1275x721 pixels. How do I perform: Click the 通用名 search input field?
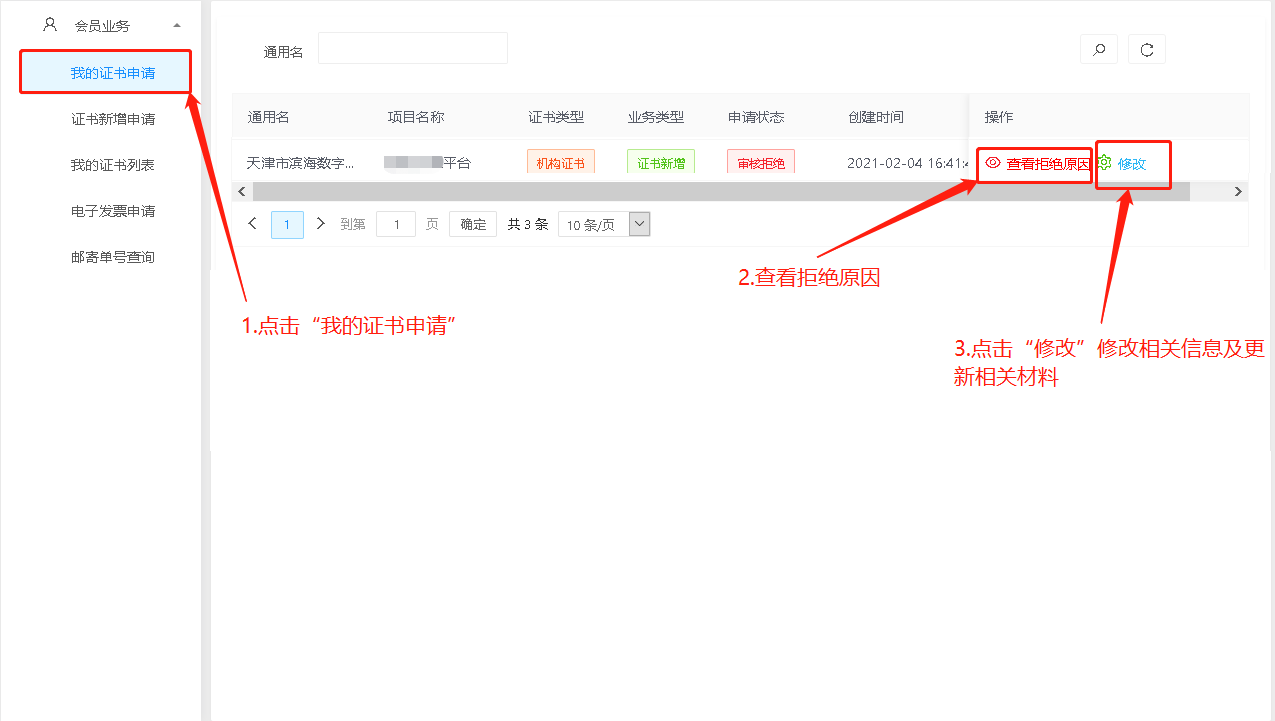pos(412,48)
